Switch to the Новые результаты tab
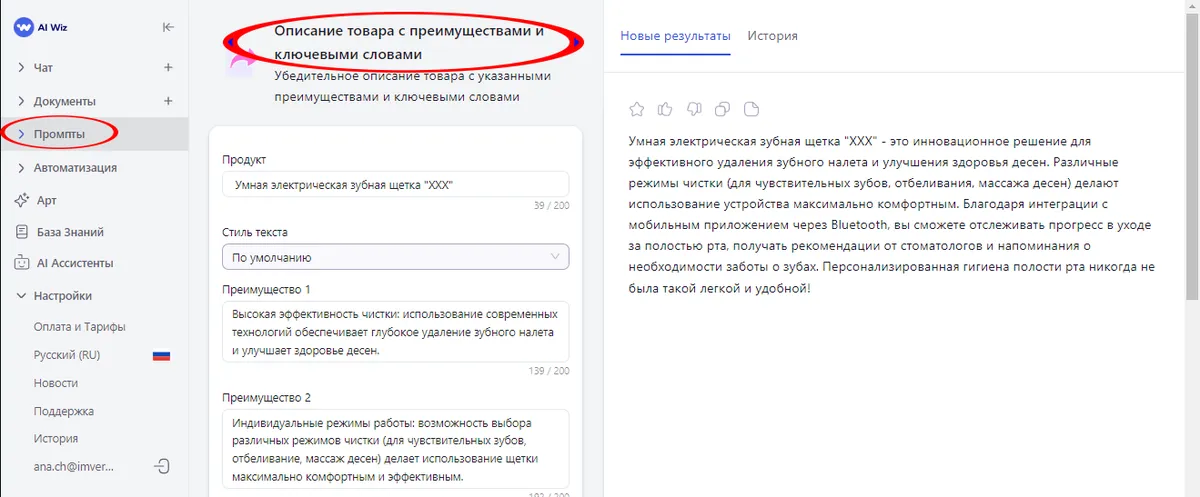Viewport: 1200px width, 497px height. point(675,36)
